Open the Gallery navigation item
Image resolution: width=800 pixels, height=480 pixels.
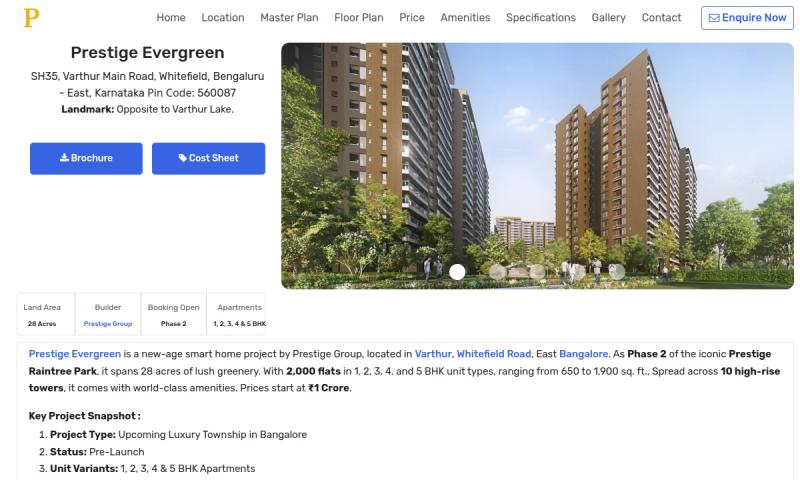[609, 18]
